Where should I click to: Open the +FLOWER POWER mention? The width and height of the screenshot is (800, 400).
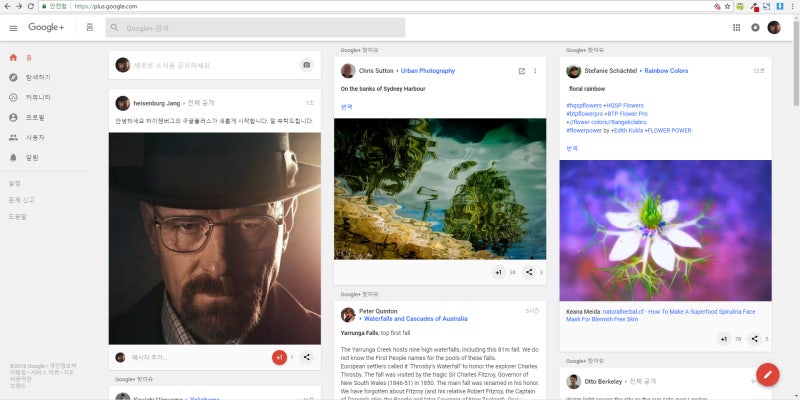point(668,131)
